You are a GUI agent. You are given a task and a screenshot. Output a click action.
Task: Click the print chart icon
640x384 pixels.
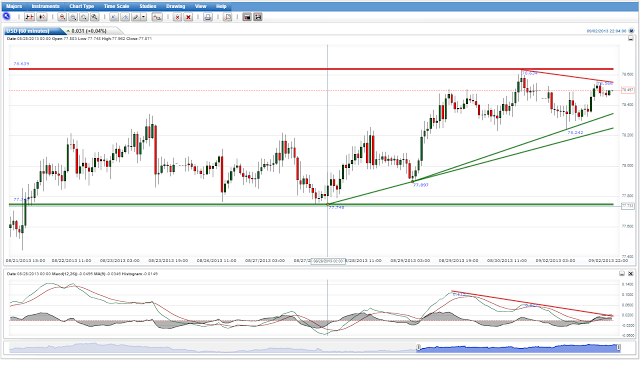pos(208,17)
